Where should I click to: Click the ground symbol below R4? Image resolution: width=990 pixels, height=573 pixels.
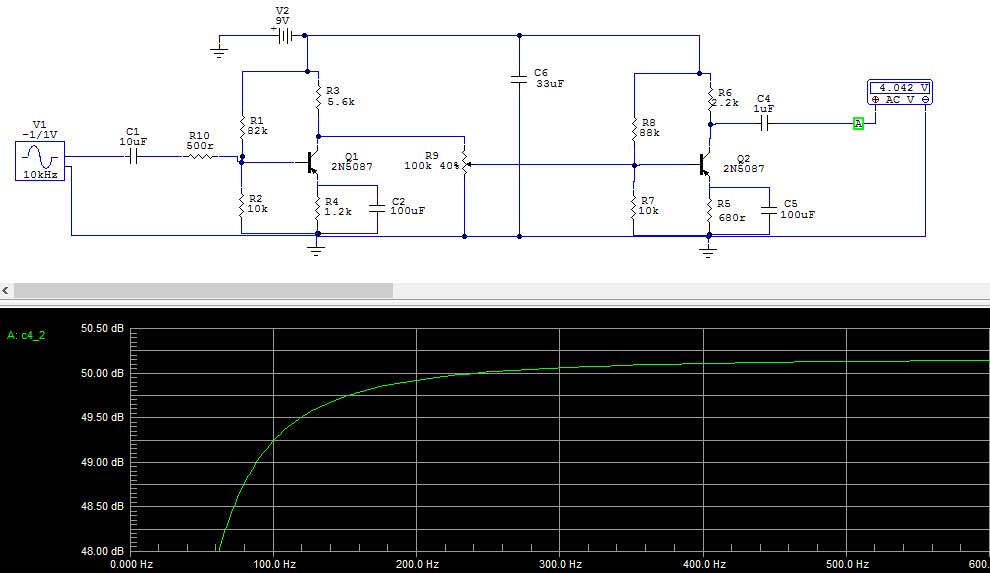(x=316, y=249)
